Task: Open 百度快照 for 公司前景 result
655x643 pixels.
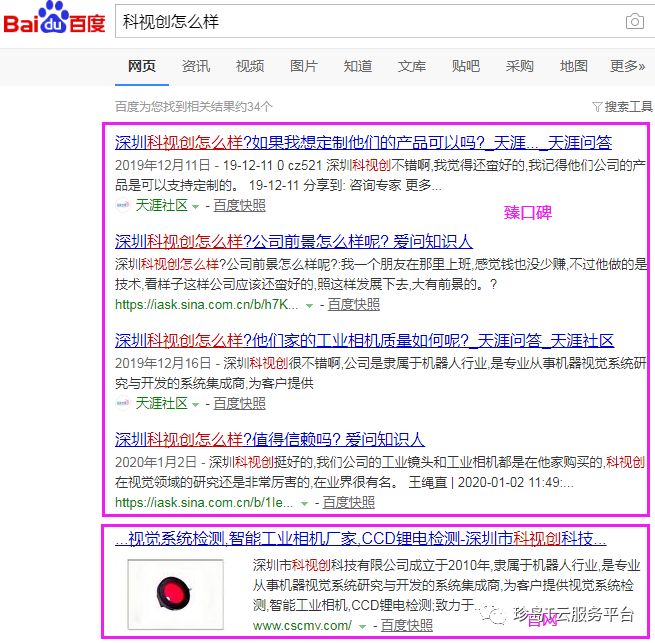Action: click(353, 305)
